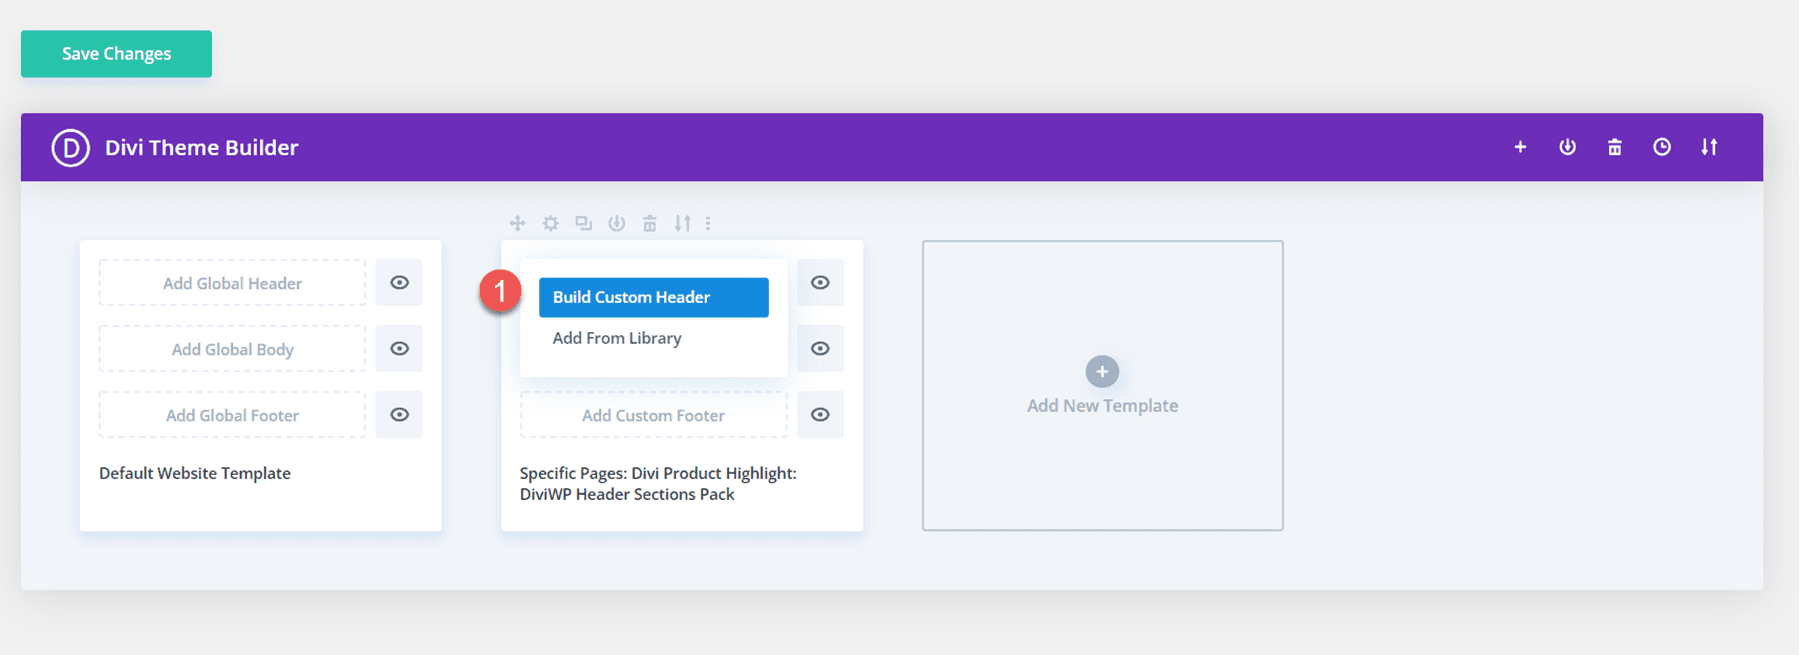Toggle visibility of Global Footer
This screenshot has width=1800, height=655.
[399, 415]
